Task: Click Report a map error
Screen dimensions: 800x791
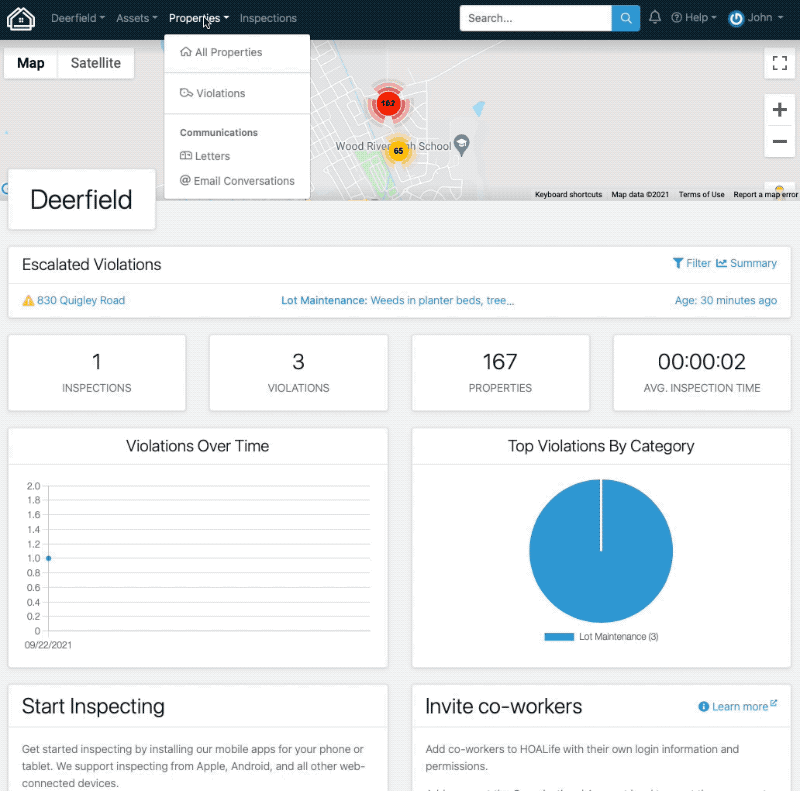Action: tap(766, 194)
